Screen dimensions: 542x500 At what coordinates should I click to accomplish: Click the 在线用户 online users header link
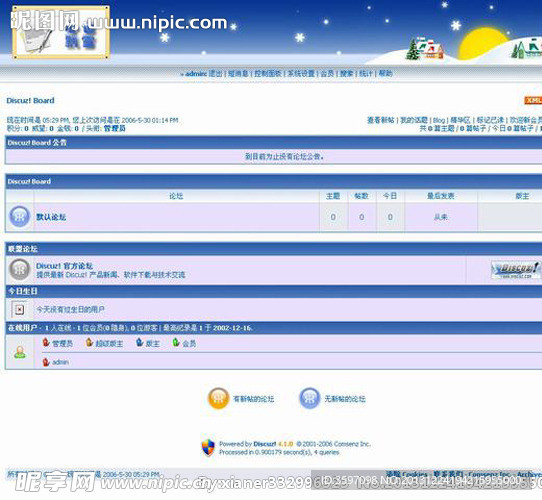(x=22, y=328)
